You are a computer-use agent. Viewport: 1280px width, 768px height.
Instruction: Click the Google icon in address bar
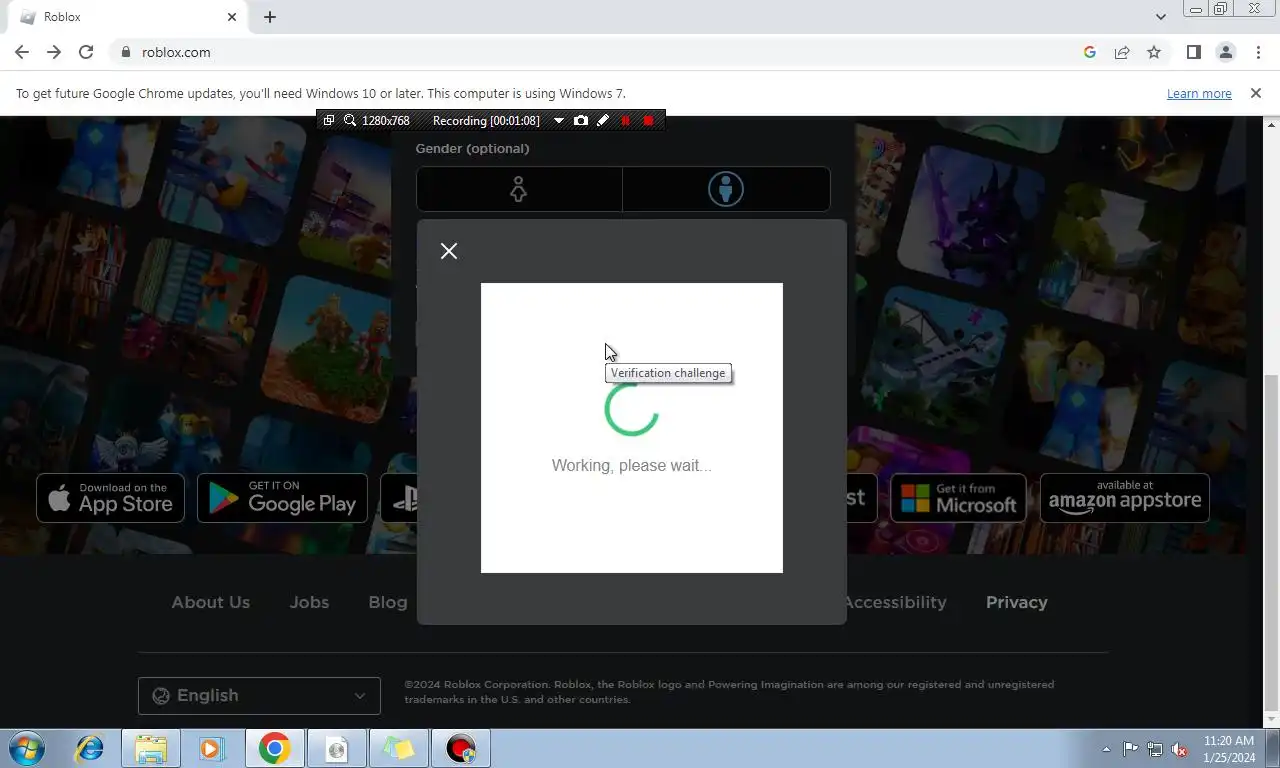(1090, 52)
